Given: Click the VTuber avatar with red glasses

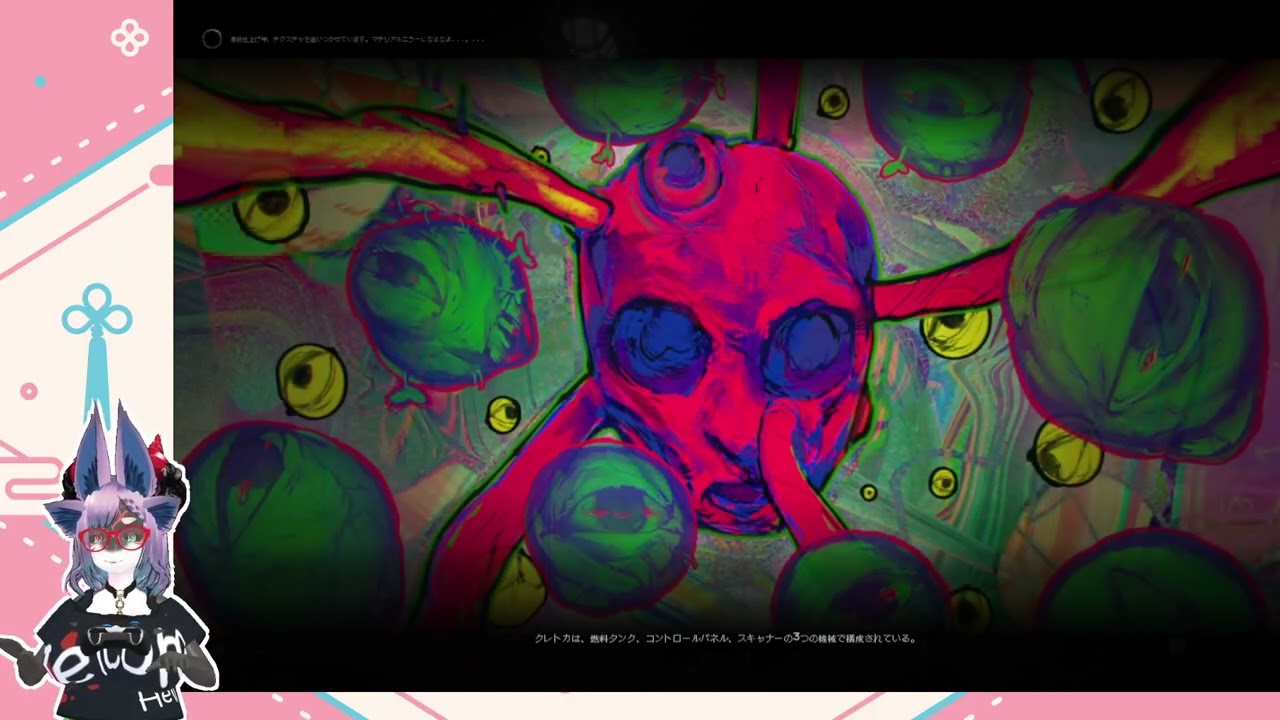Looking at the screenshot, I should pyautogui.click(x=116, y=562).
